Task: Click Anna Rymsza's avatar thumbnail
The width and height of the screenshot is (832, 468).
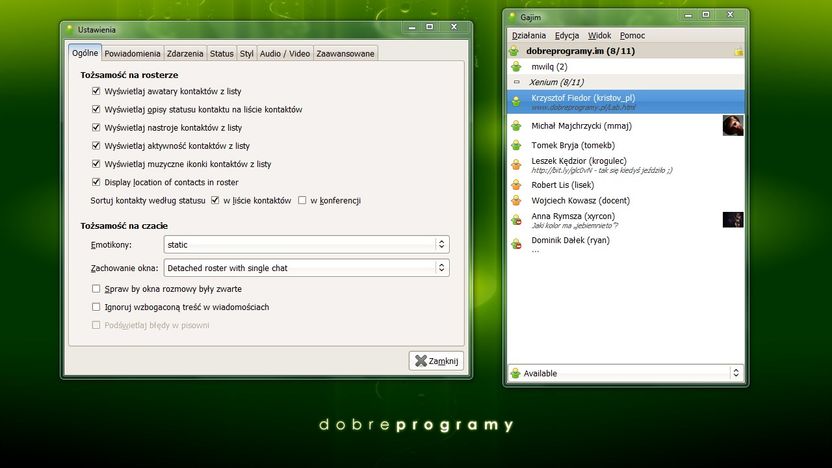Action: [x=733, y=220]
